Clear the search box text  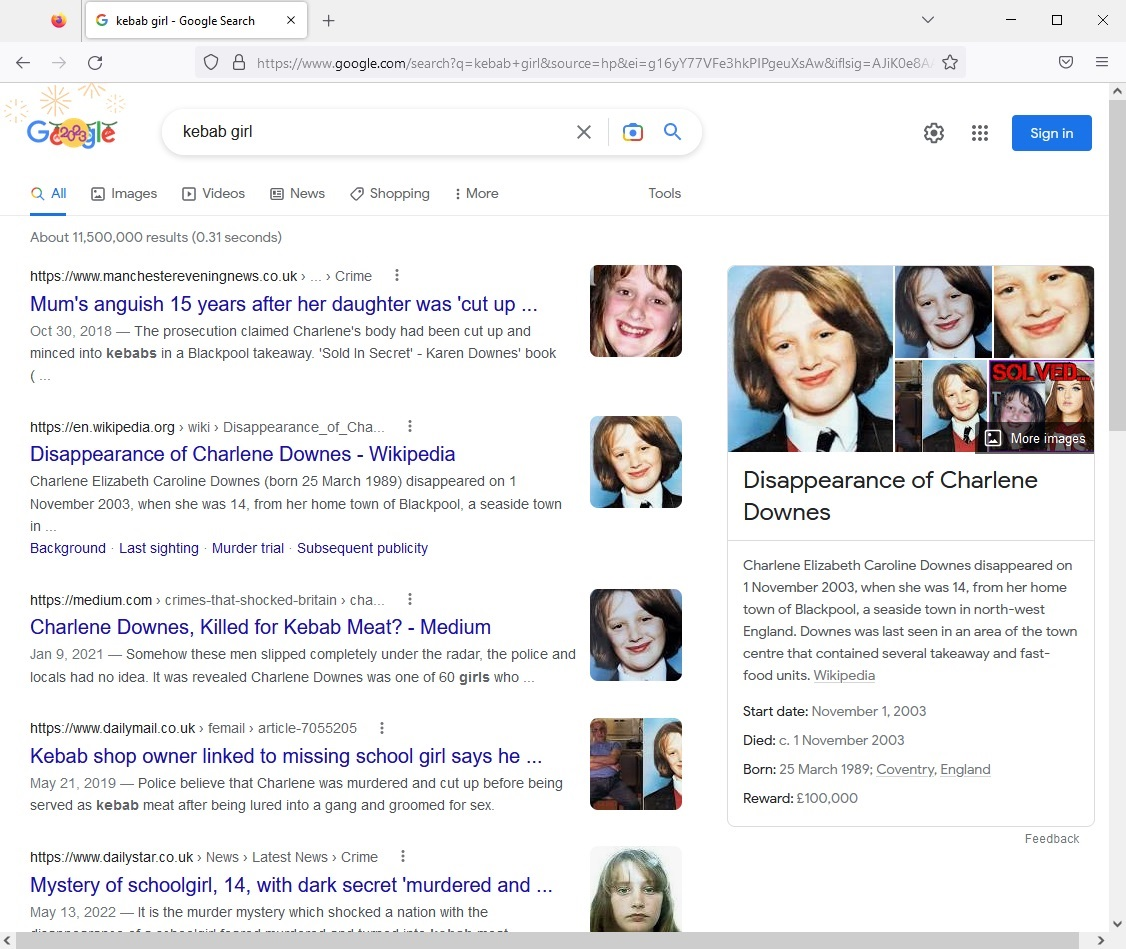[x=584, y=132]
